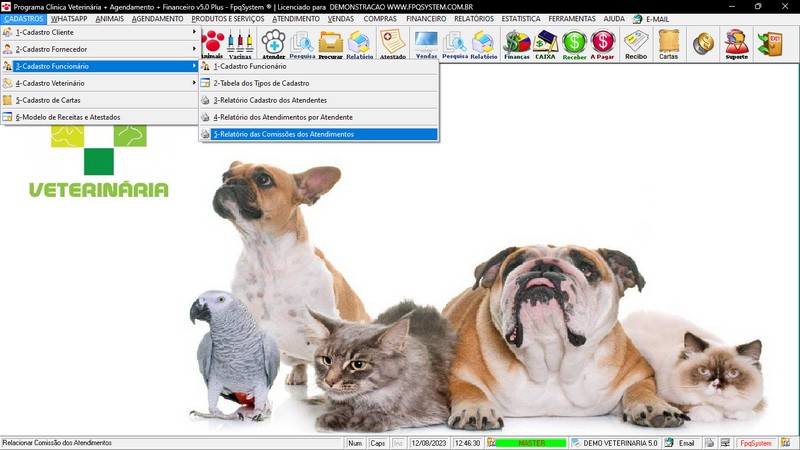800x450 pixels.
Task: Click the printer icon in status bar
Action: (x=710, y=443)
